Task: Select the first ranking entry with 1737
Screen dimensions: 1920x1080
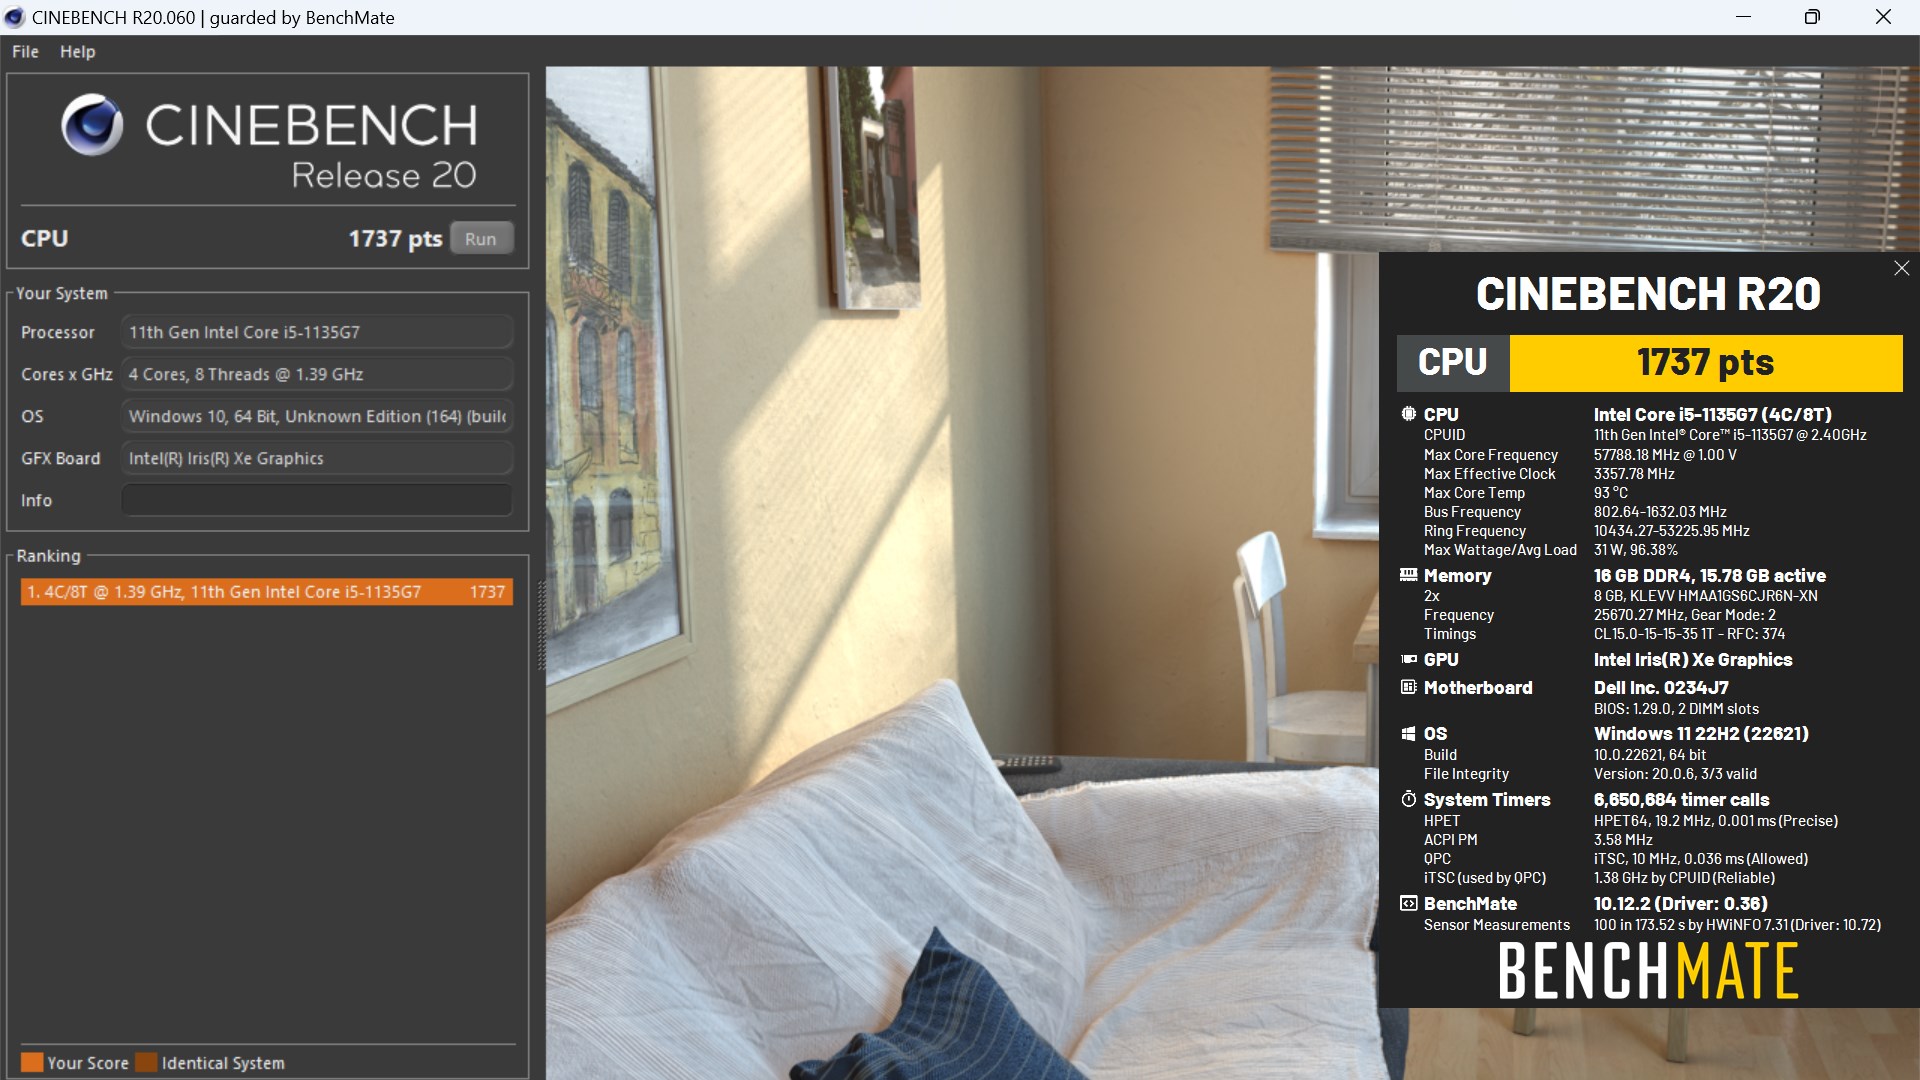Action: point(266,592)
